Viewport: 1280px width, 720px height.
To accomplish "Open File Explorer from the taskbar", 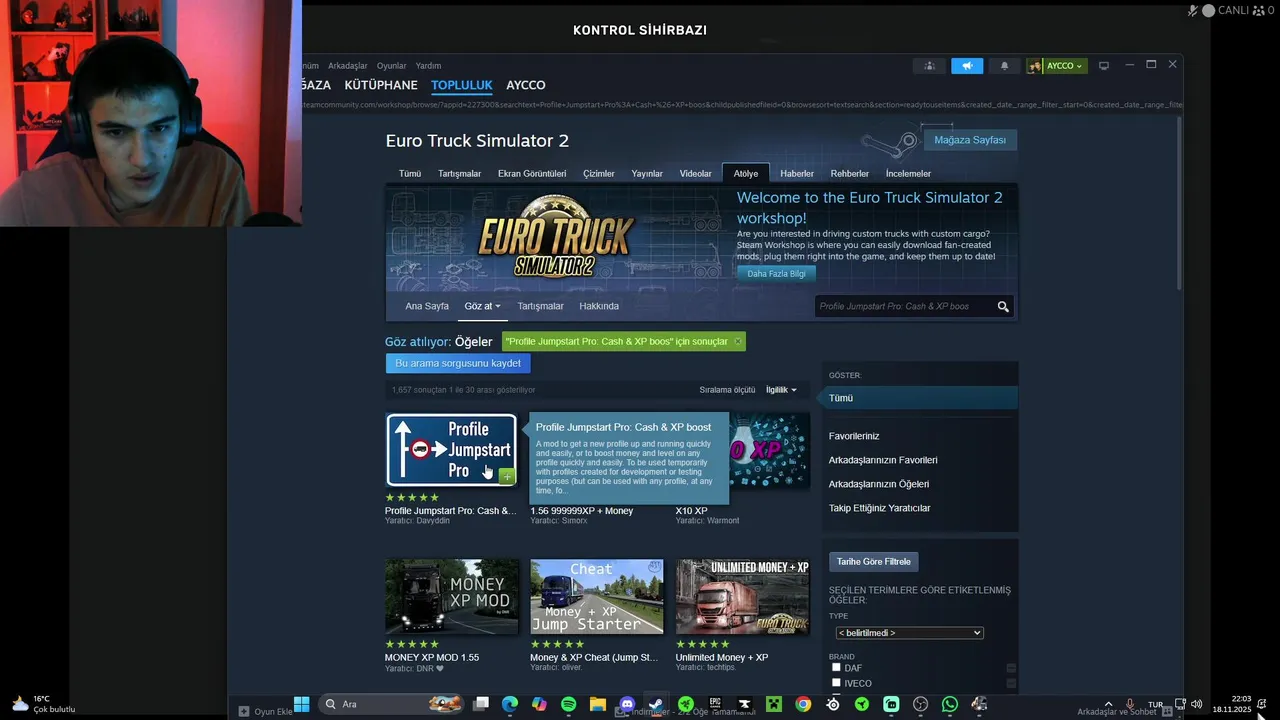I will 597,704.
